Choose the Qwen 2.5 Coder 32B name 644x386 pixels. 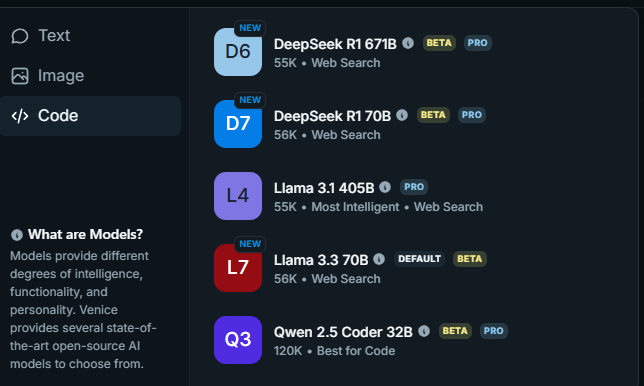[343, 332]
